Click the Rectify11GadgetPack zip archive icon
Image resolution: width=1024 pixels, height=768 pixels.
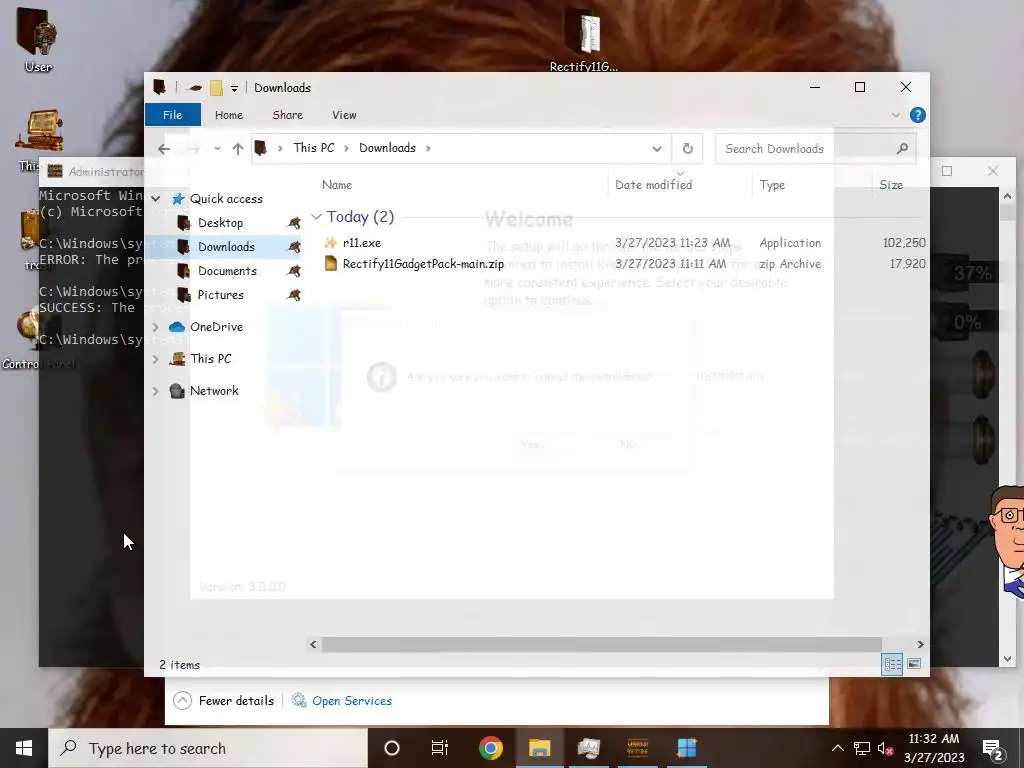pos(330,264)
